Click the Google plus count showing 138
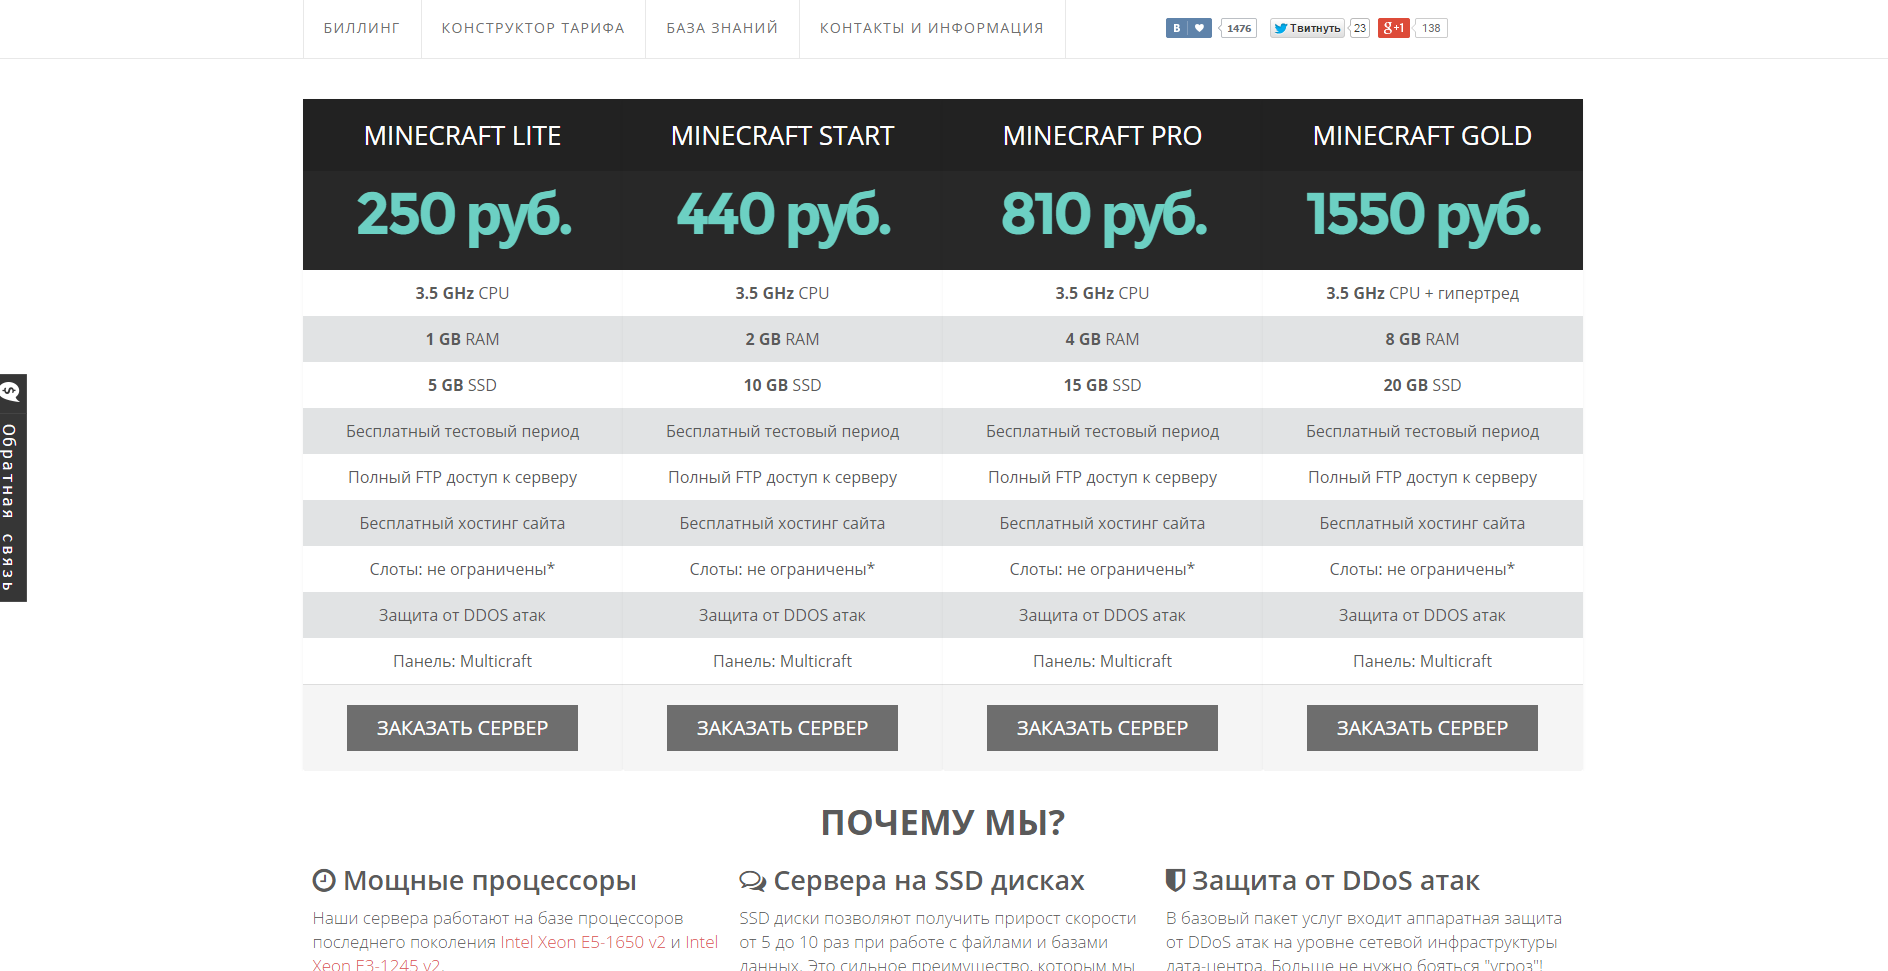Screen dimensions: 1888x971 pos(1431,28)
